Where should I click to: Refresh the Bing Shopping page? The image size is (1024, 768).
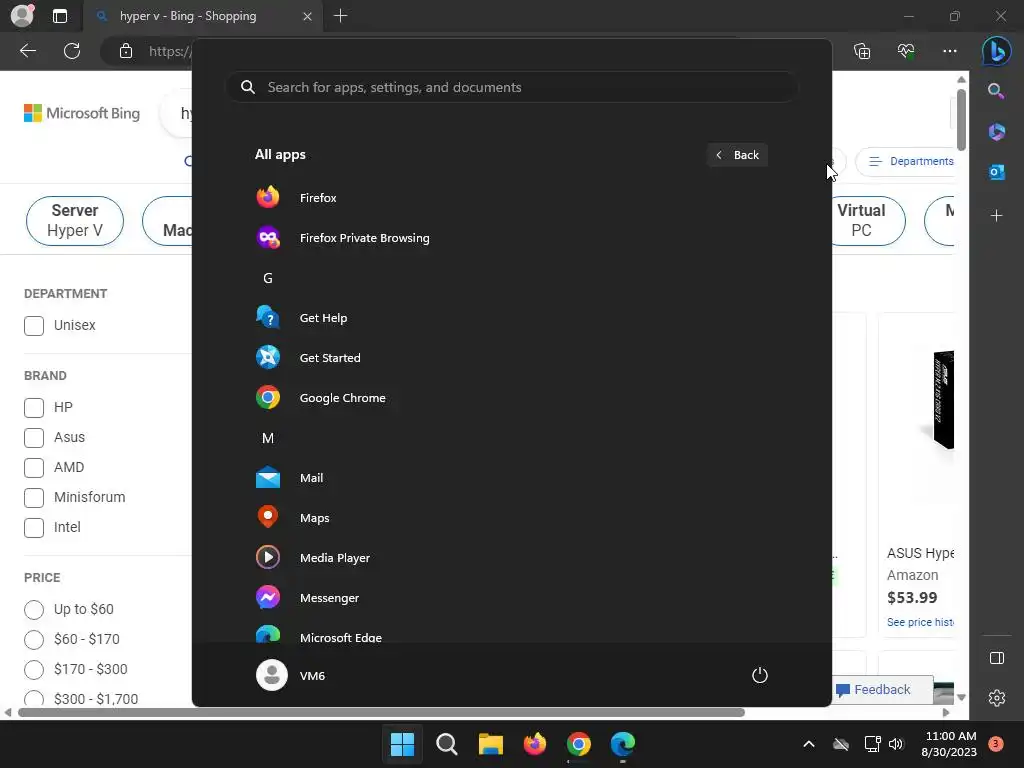pyautogui.click(x=72, y=51)
